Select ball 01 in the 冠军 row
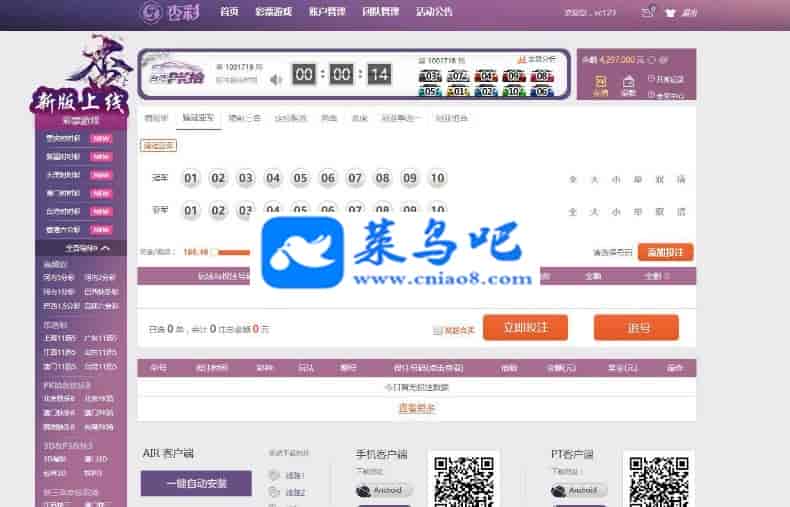 [190, 178]
